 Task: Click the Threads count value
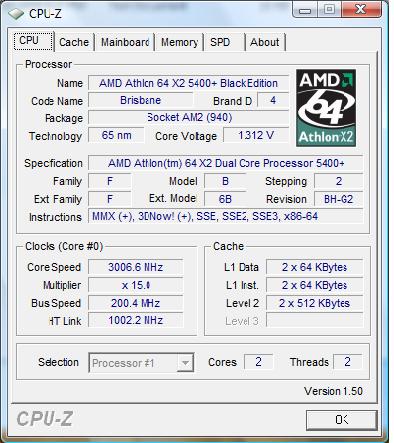(x=347, y=362)
